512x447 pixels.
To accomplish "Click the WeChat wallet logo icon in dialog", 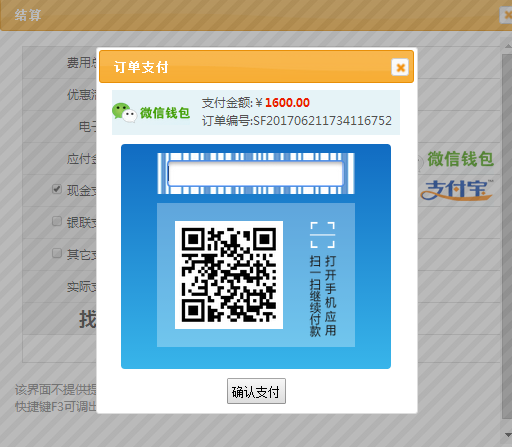I will pos(124,113).
